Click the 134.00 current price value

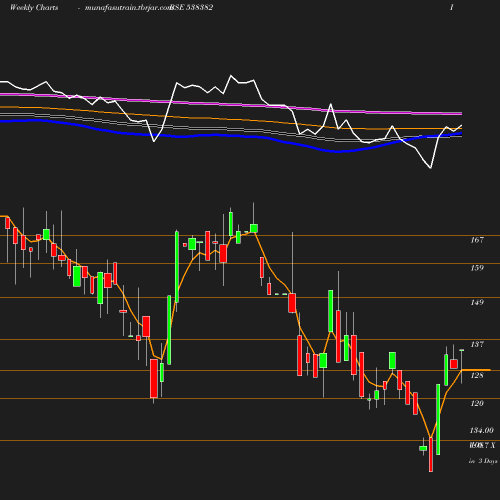pyautogui.click(x=482, y=430)
